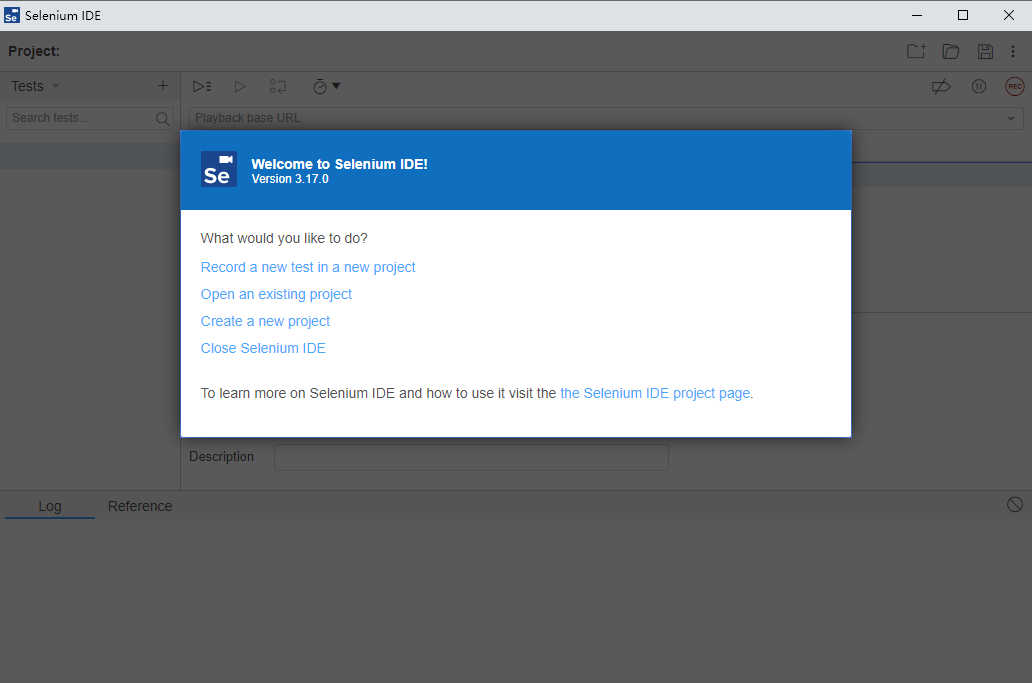Click the Description text field
This screenshot has height=683, width=1032.
click(471, 457)
